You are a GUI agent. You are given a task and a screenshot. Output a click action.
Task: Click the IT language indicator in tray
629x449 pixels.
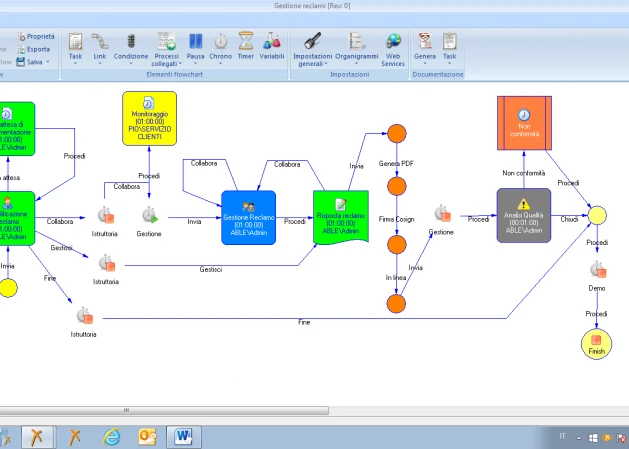coord(562,436)
